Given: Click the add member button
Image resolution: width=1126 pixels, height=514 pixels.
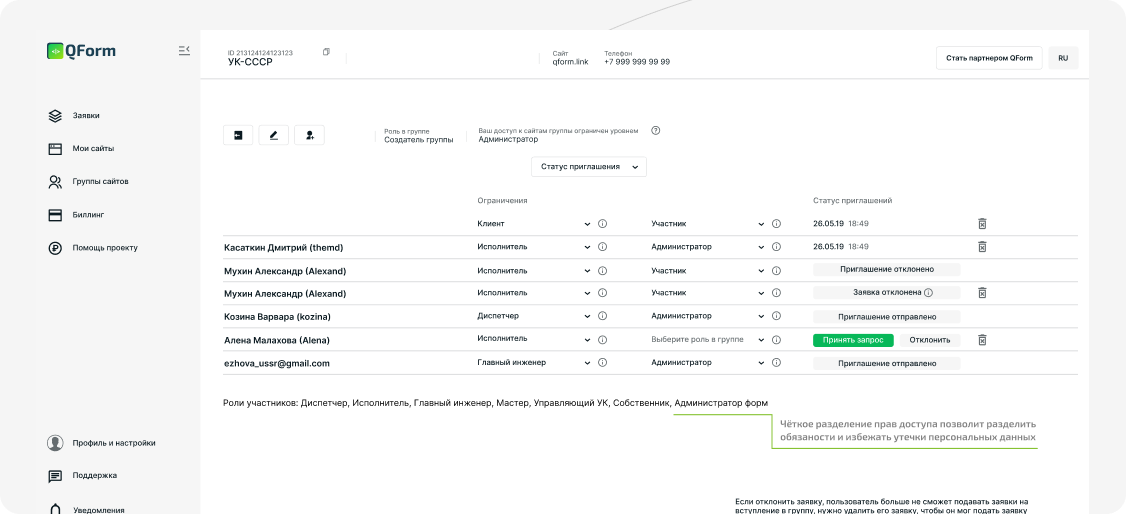Looking at the screenshot, I should (310, 135).
